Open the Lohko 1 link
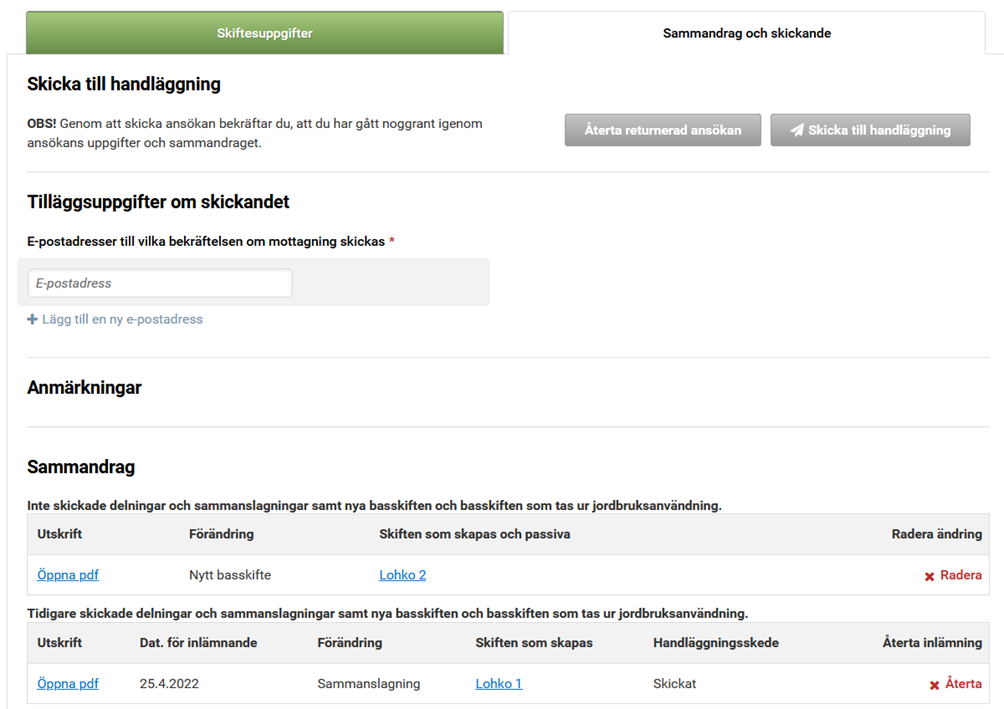 point(498,684)
